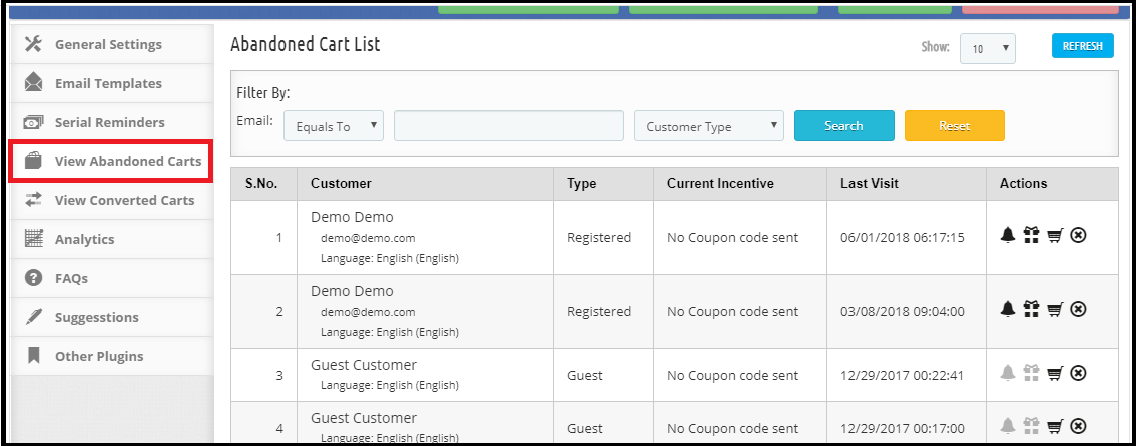
Task: Open cart details icon for row 2
Action: [1054, 310]
